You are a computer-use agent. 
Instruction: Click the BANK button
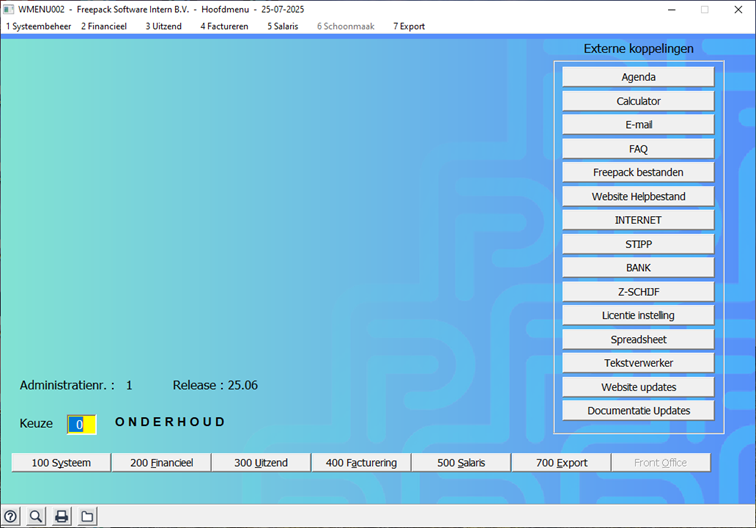pyautogui.click(x=638, y=268)
